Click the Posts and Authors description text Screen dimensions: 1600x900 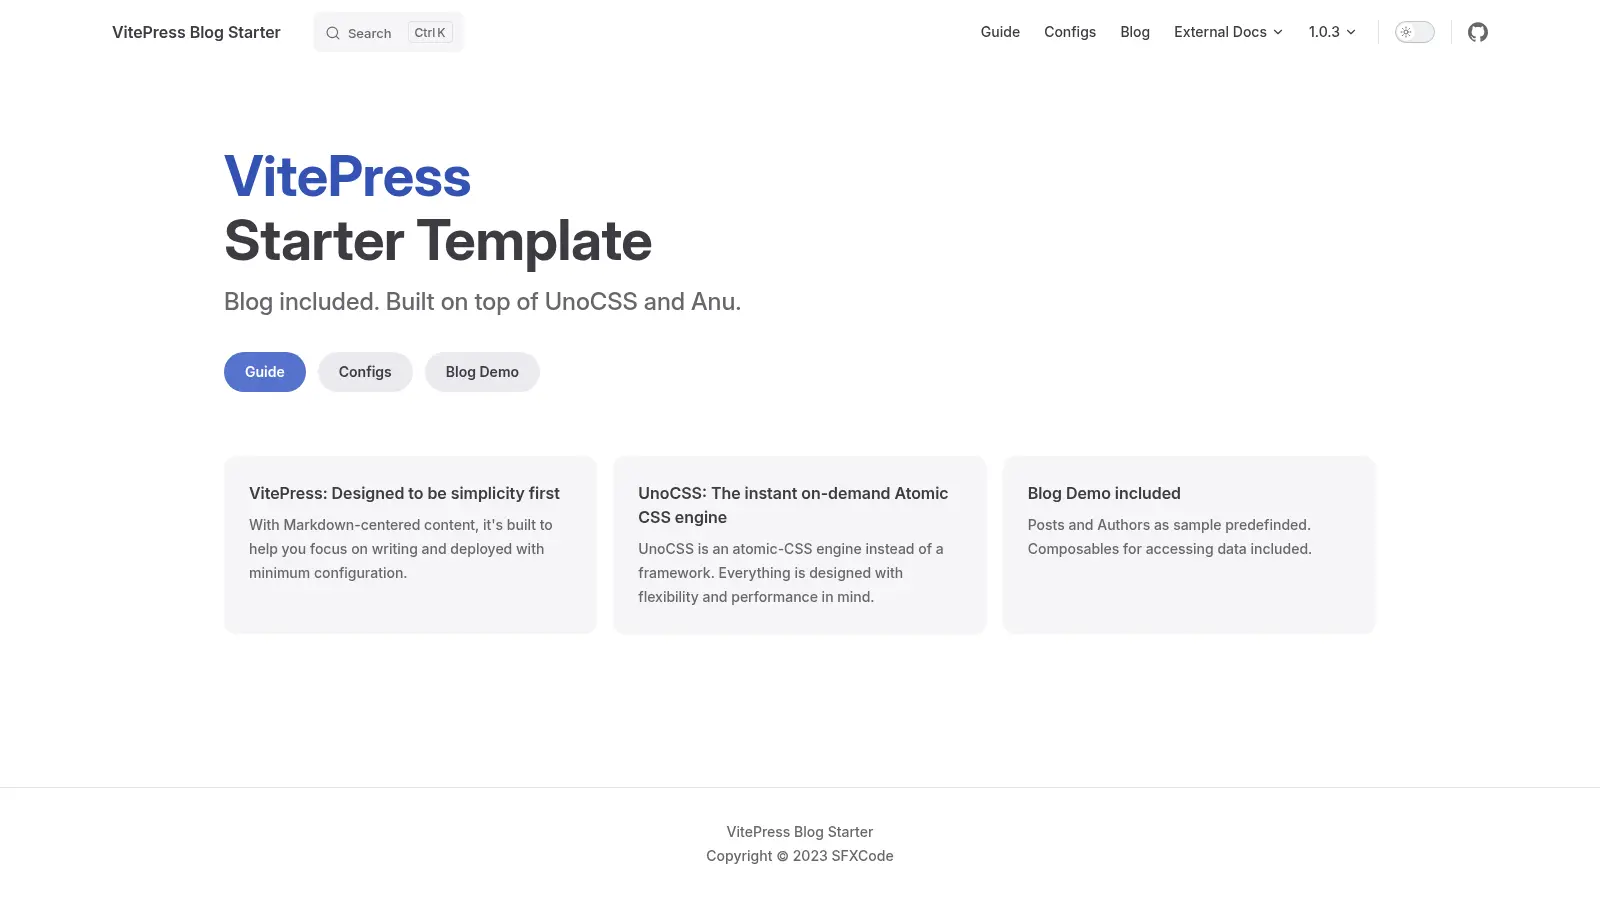(x=1170, y=537)
